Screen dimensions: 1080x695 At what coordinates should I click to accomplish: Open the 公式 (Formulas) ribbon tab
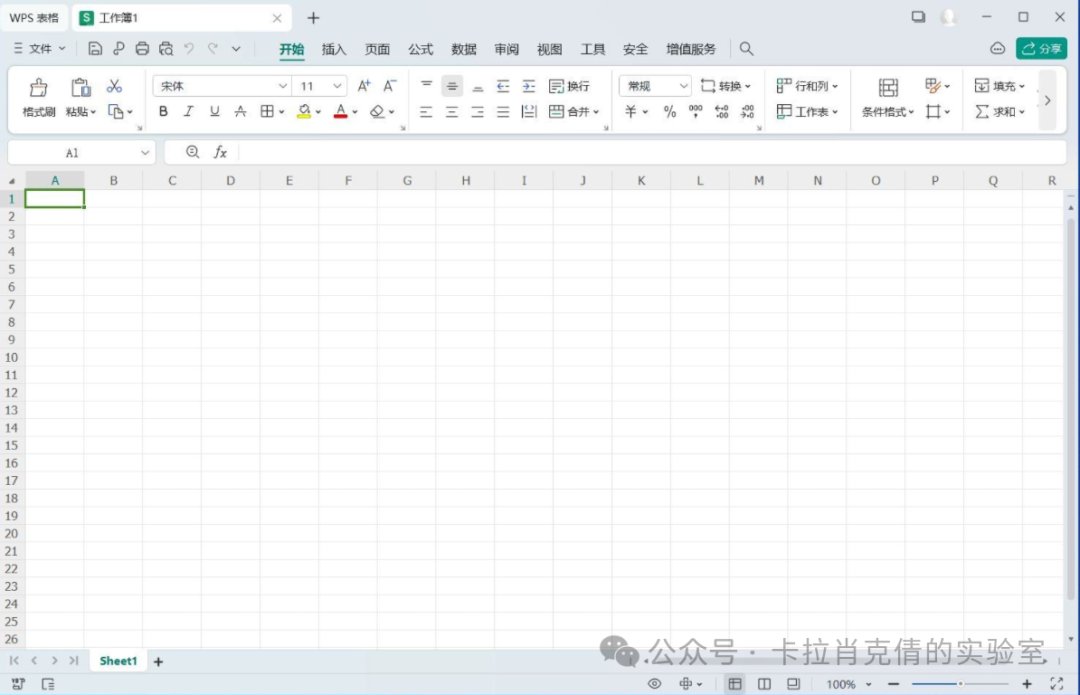pyautogui.click(x=420, y=49)
